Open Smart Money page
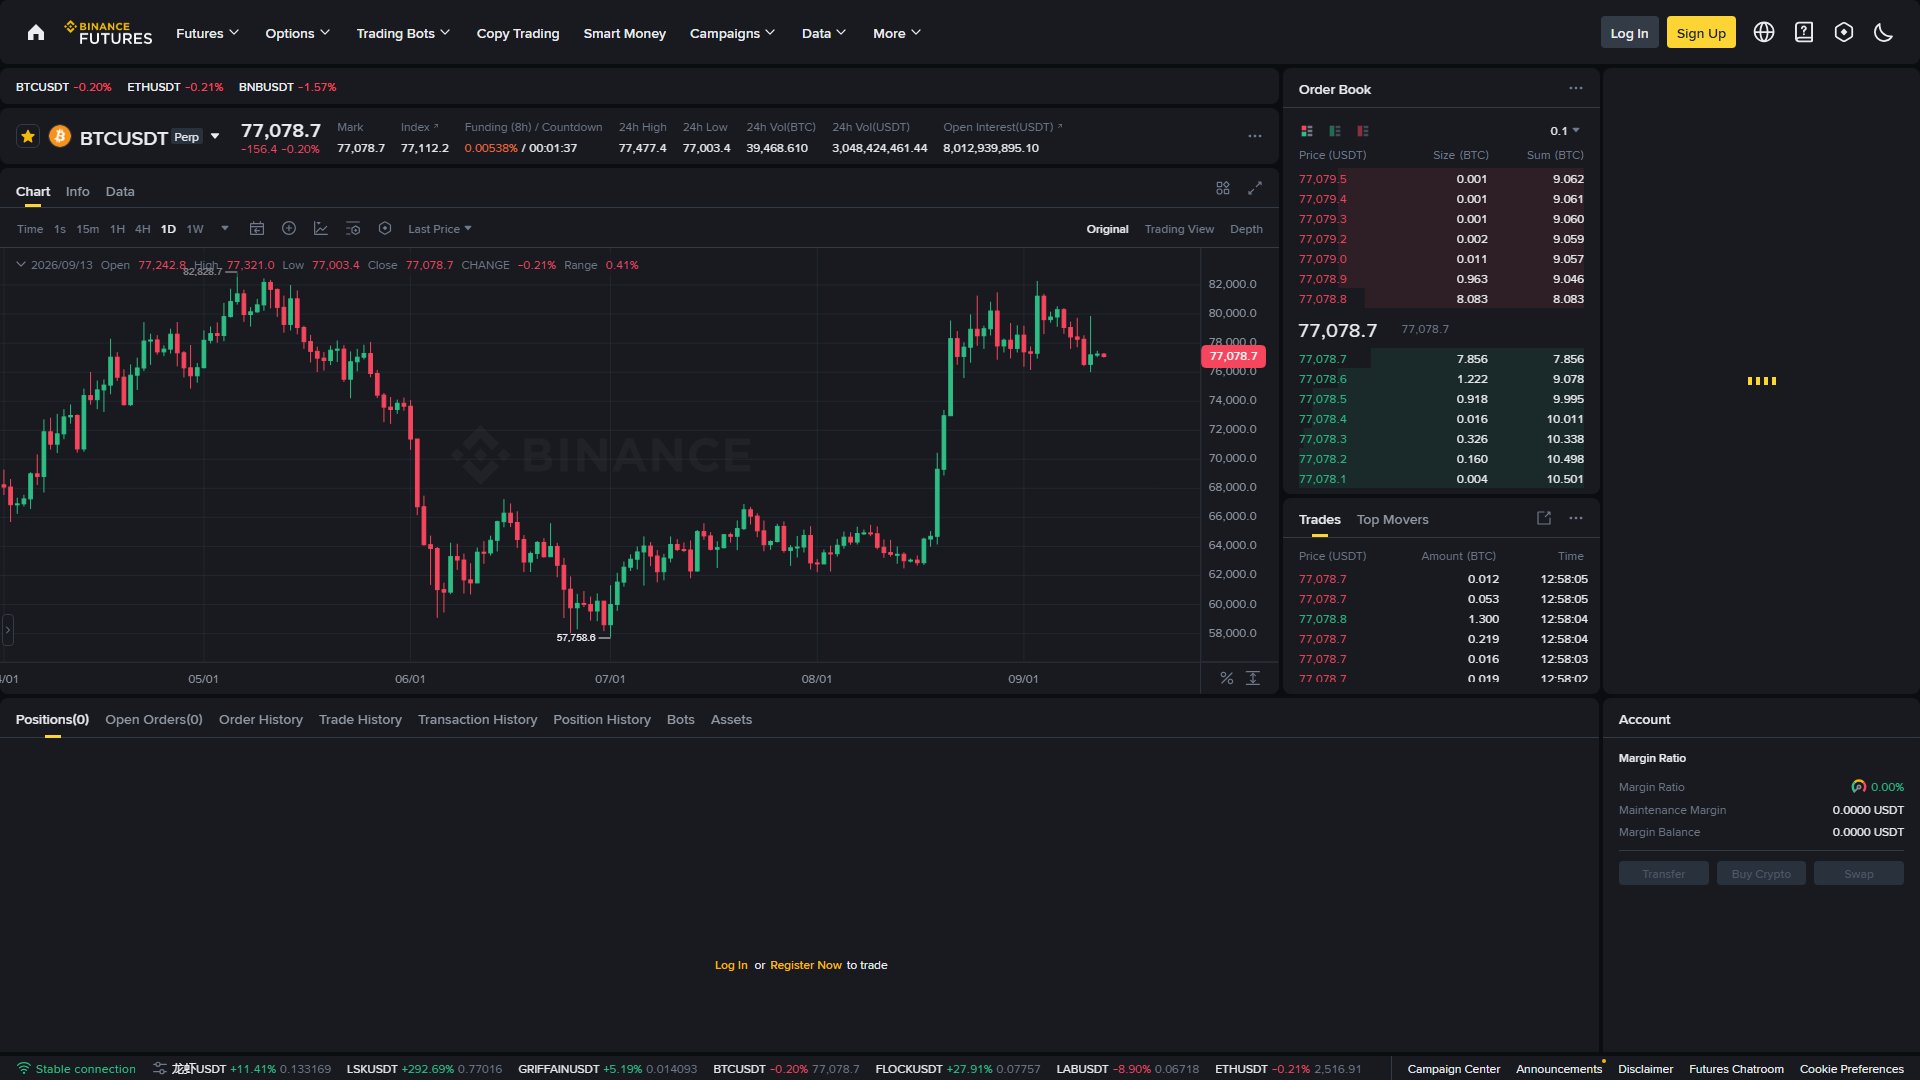Viewport: 1920px width, 1080px height. coord(625,33)
